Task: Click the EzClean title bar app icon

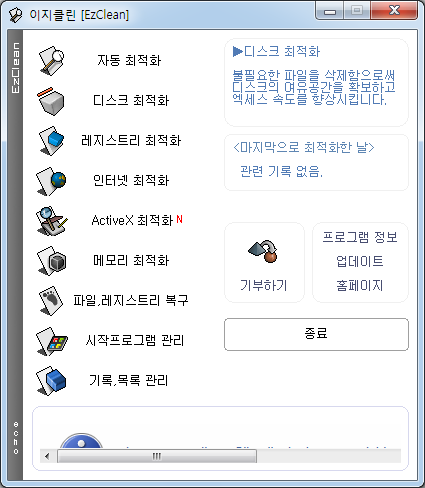Action: [x=15, y=15]
